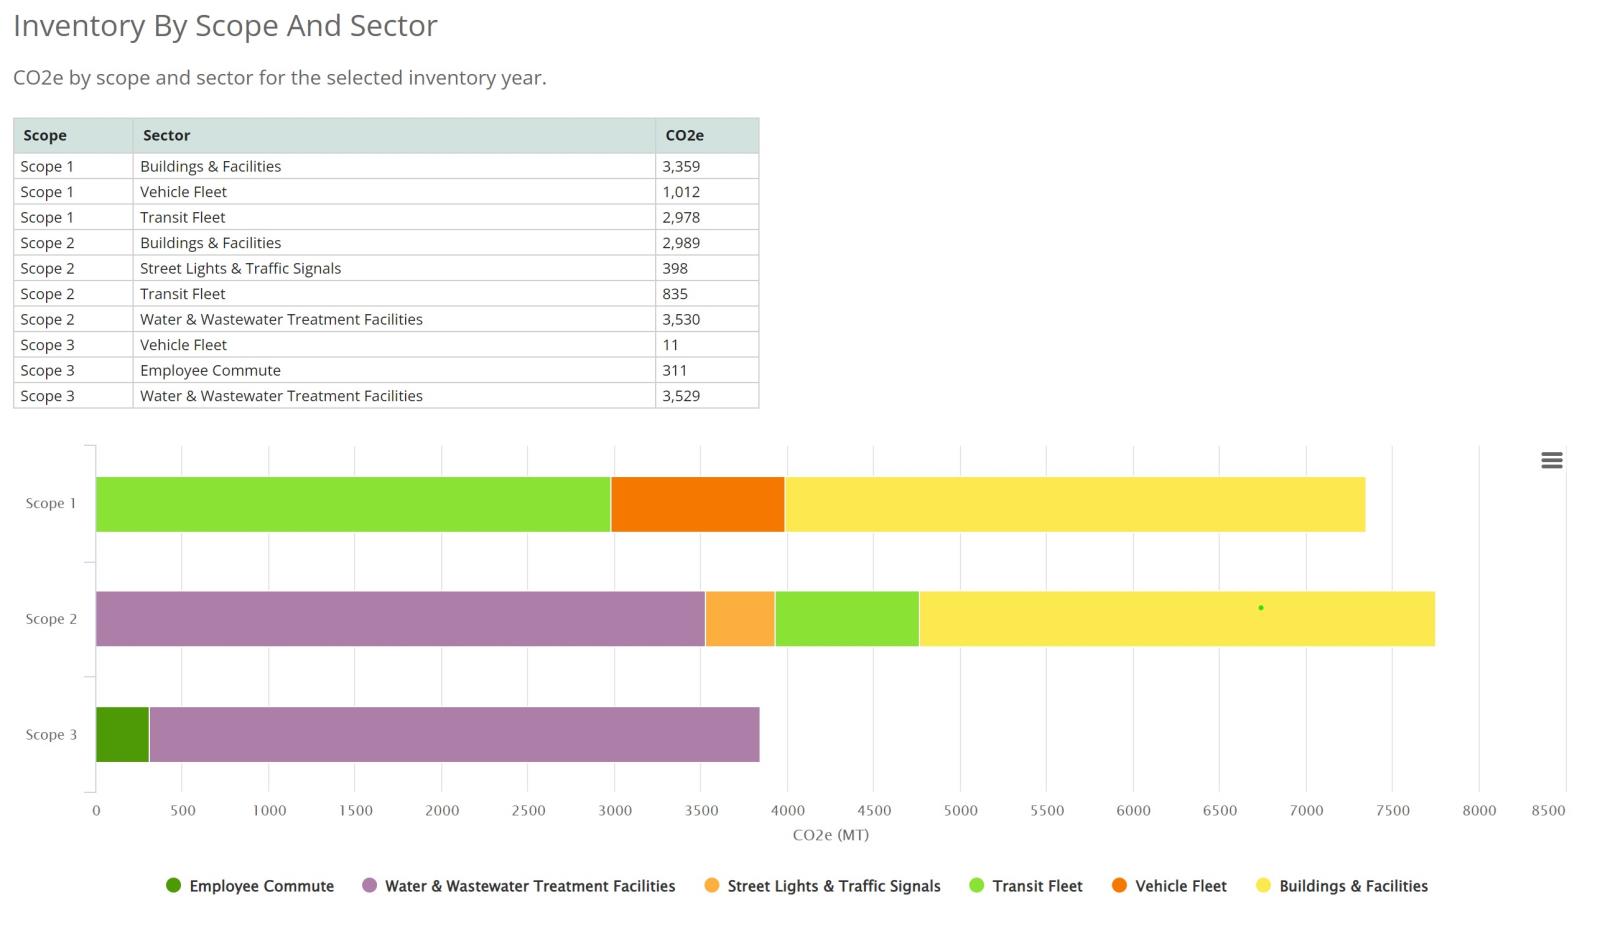This screenshot has width=1600, height=928.
Task: Toggle Employee Commute legend item
Action: point(250,886)
